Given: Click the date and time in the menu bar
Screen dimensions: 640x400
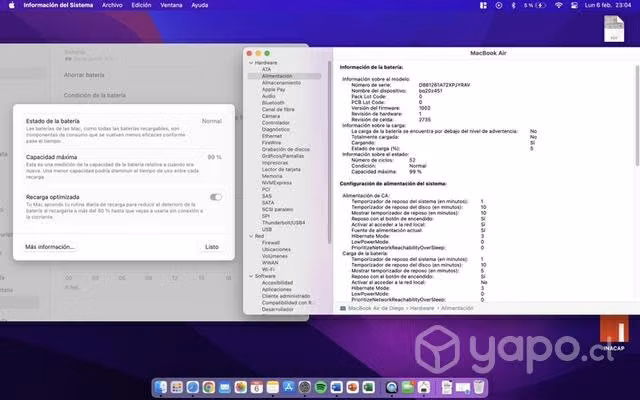Looking at the screenshot, I should tap(608, 5).
